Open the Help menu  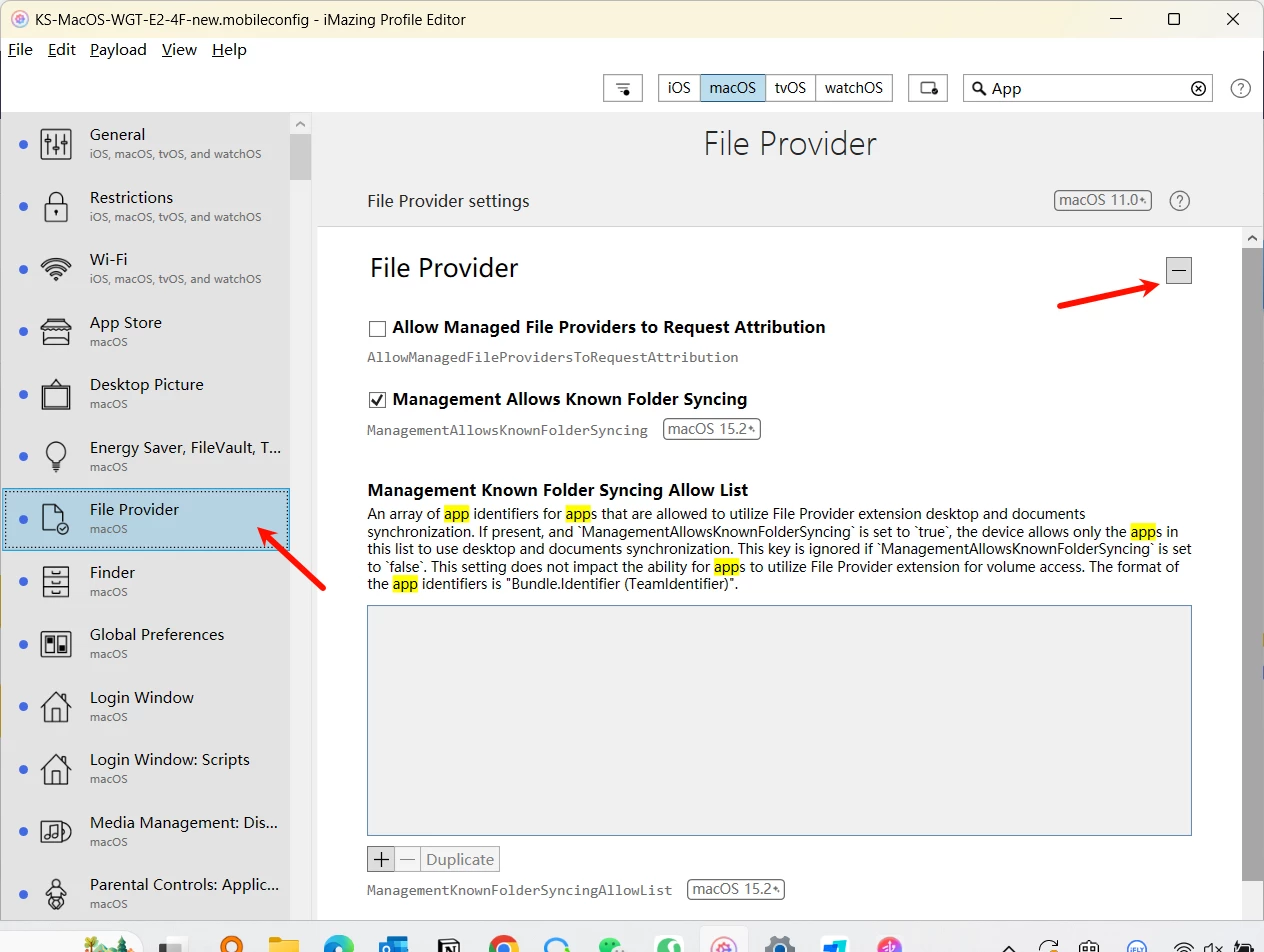[x=229, y=50]
